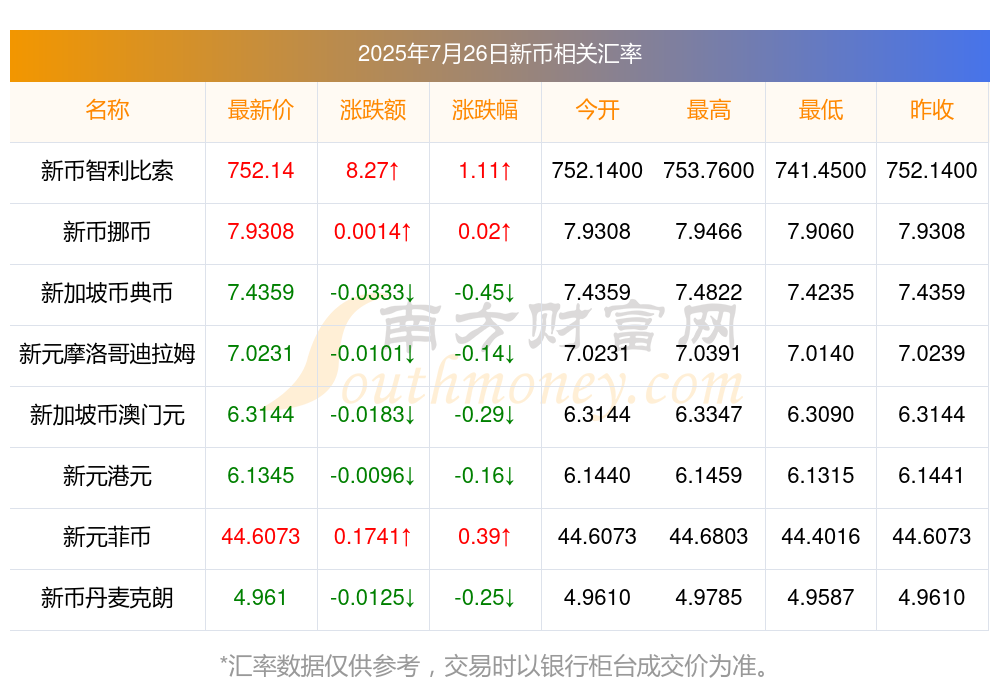The height and width of the screenshot is (698, 1000).
Task: Click the change amount -0.0183↓
Action: point(372,415)
